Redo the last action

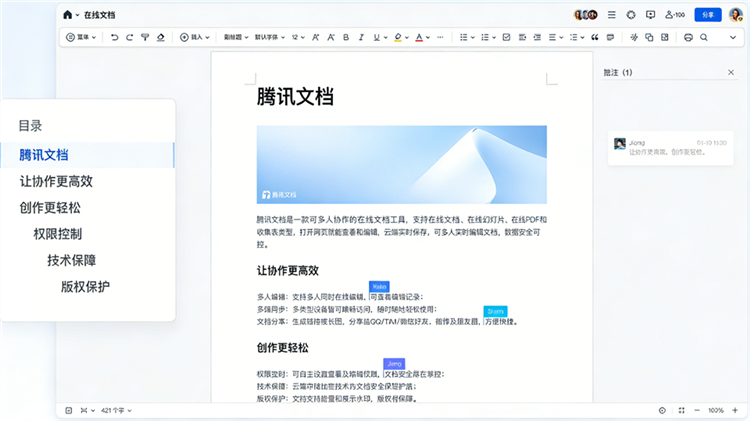pyautogui.click(x=130, y=37)
